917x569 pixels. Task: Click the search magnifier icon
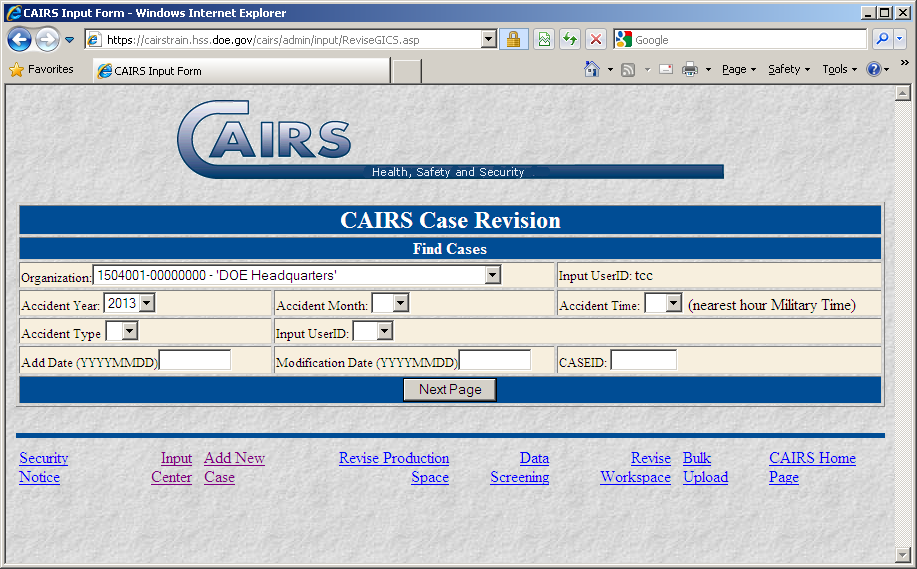click(x=882, y=40)
